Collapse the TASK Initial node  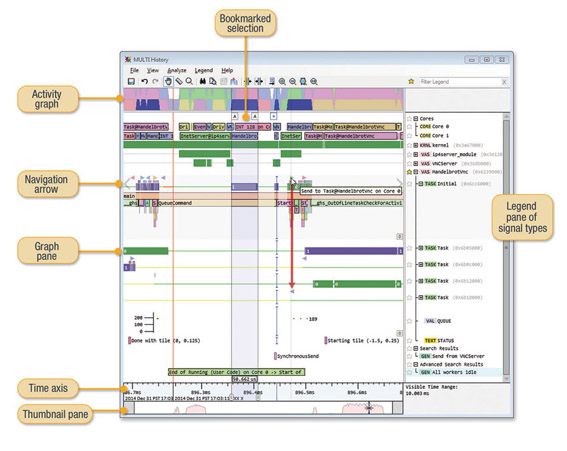[x=421, y=184]
